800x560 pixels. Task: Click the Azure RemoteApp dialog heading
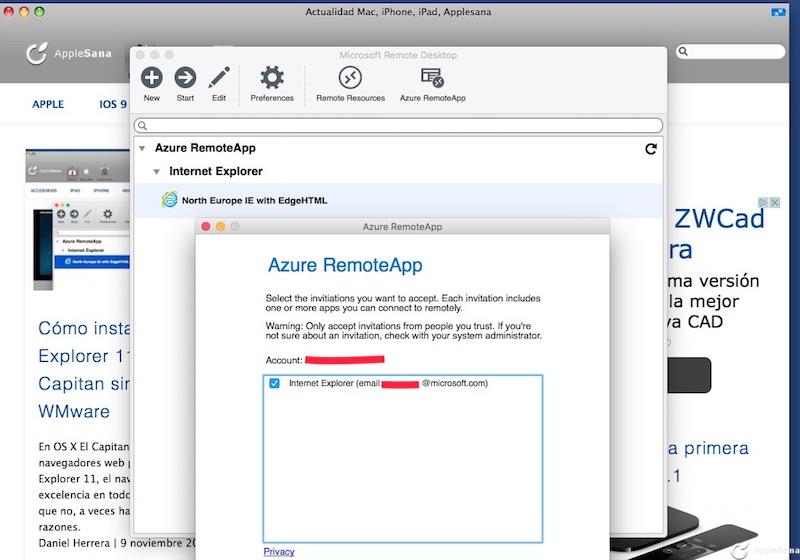345,265
